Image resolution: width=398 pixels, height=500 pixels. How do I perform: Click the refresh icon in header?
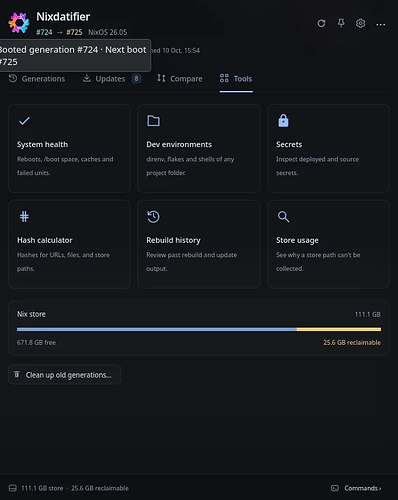click(x=321, y=23)
